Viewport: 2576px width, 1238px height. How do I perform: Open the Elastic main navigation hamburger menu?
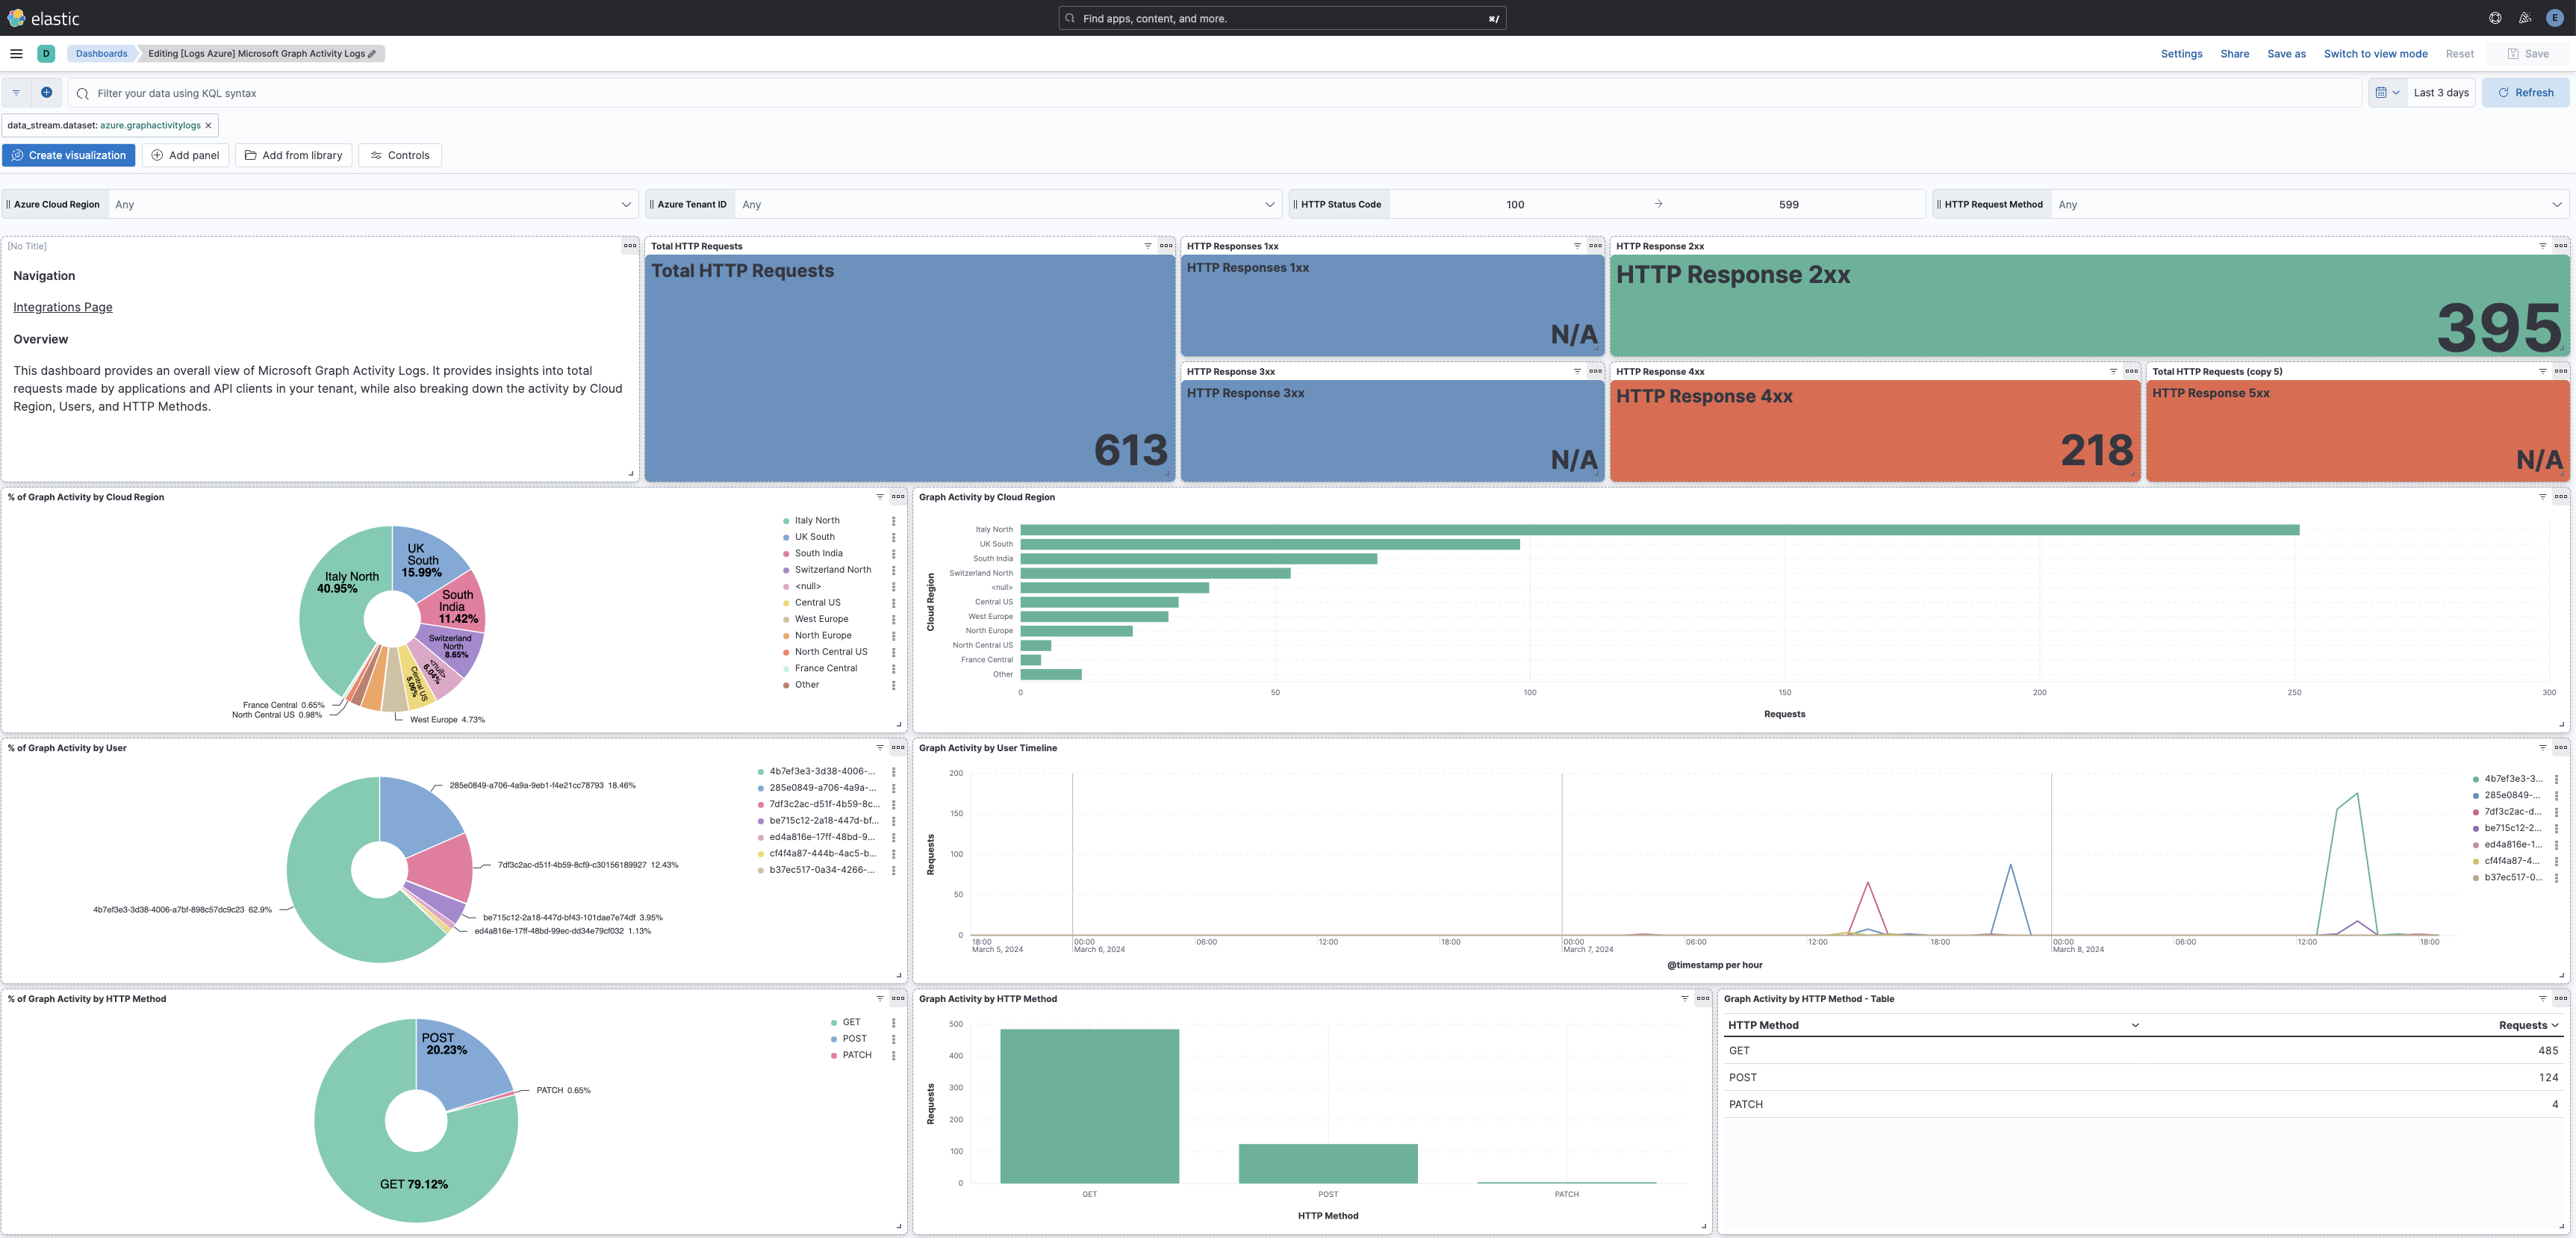[x=16, y=53]
